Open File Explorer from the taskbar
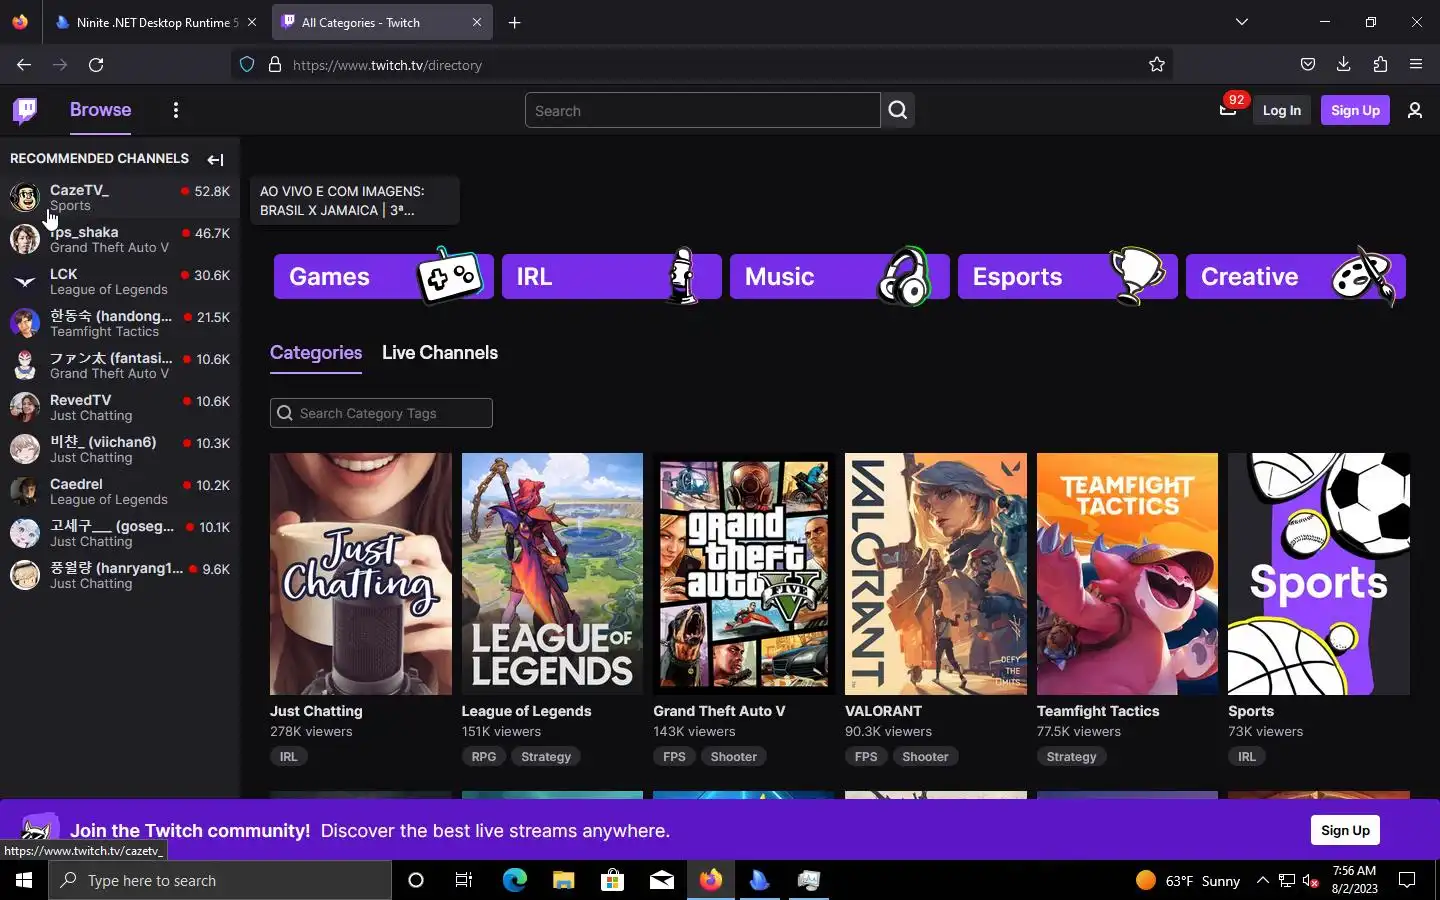Screen dimensions: 1440x900 563,880
